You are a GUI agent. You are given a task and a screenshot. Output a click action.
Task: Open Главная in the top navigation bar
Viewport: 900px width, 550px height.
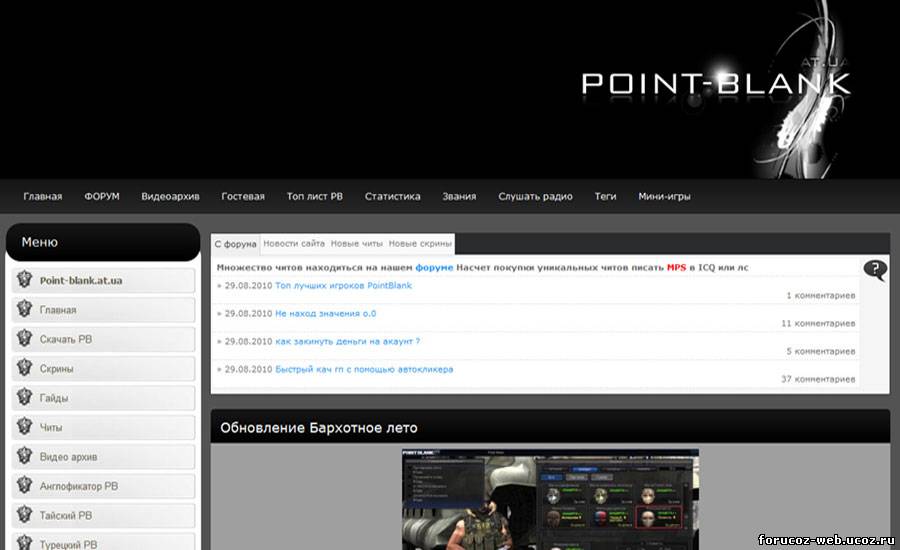coord(42,196)
